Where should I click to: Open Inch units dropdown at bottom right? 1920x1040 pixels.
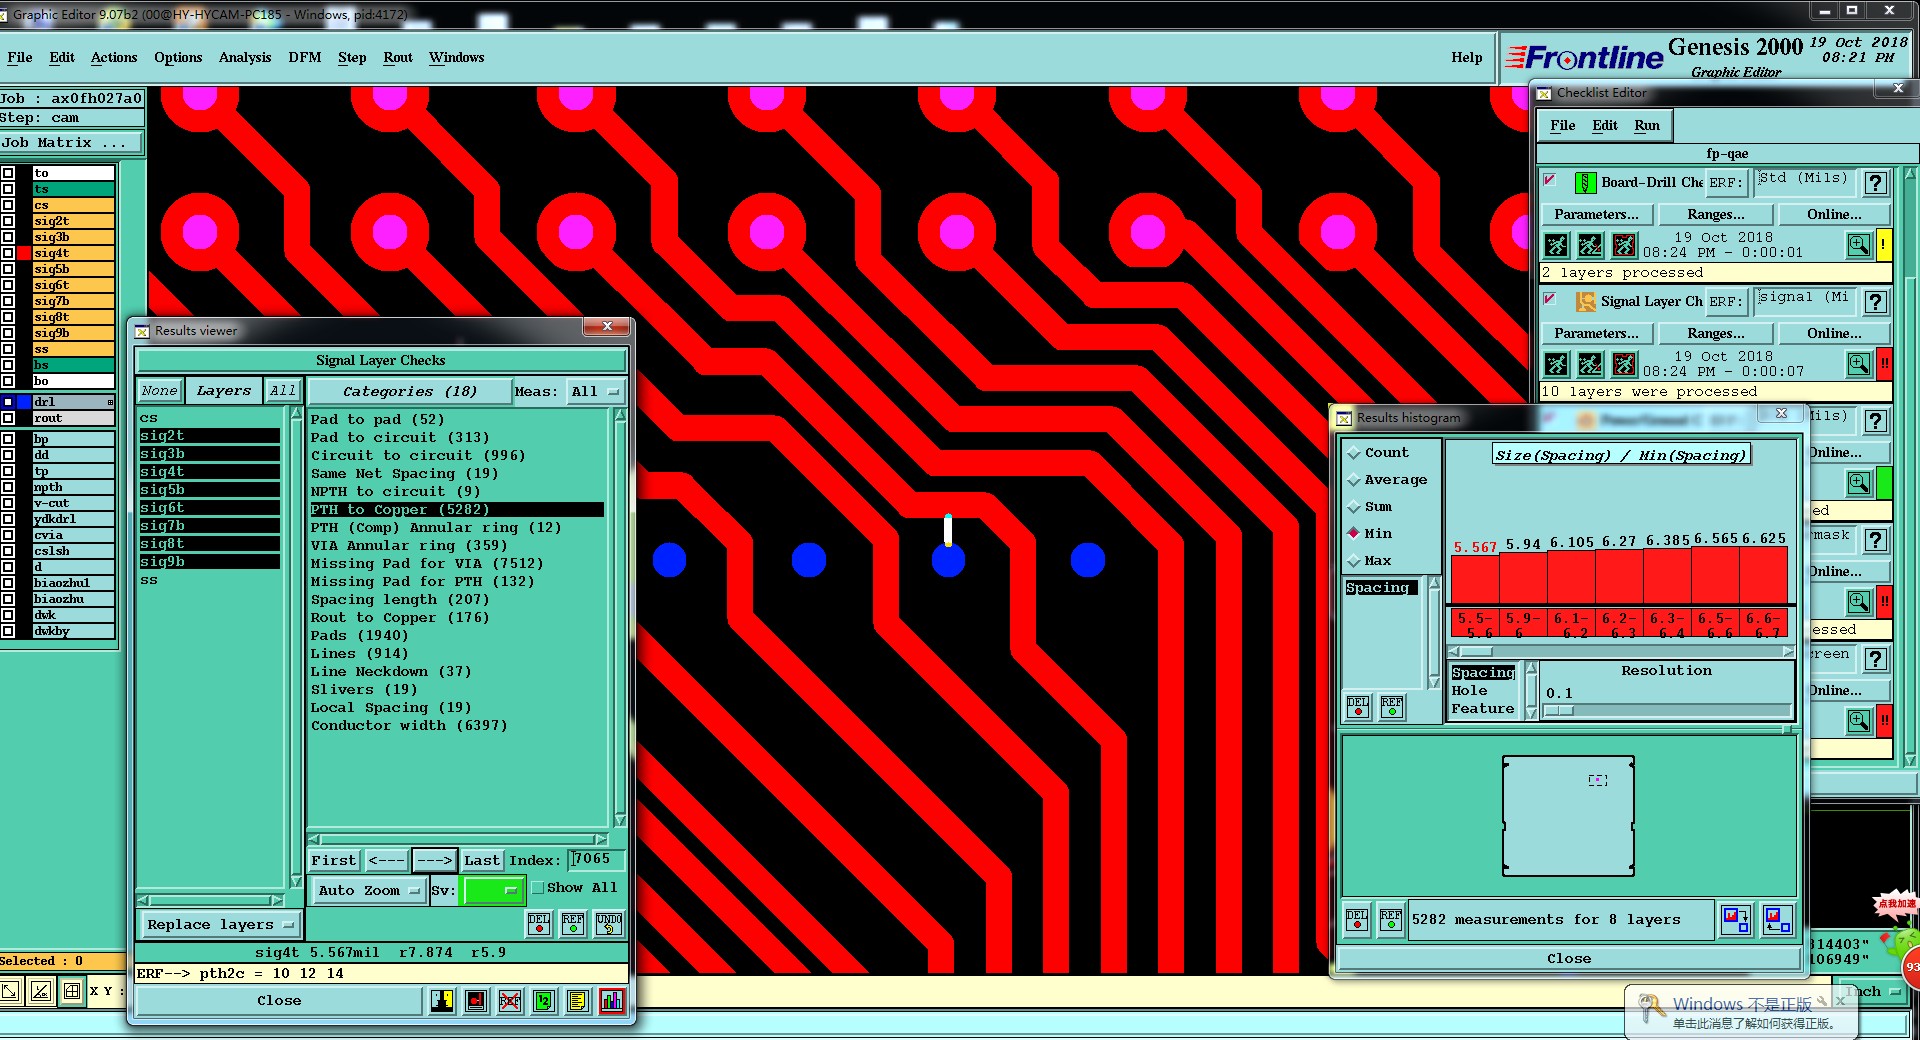click(1873, 992)
